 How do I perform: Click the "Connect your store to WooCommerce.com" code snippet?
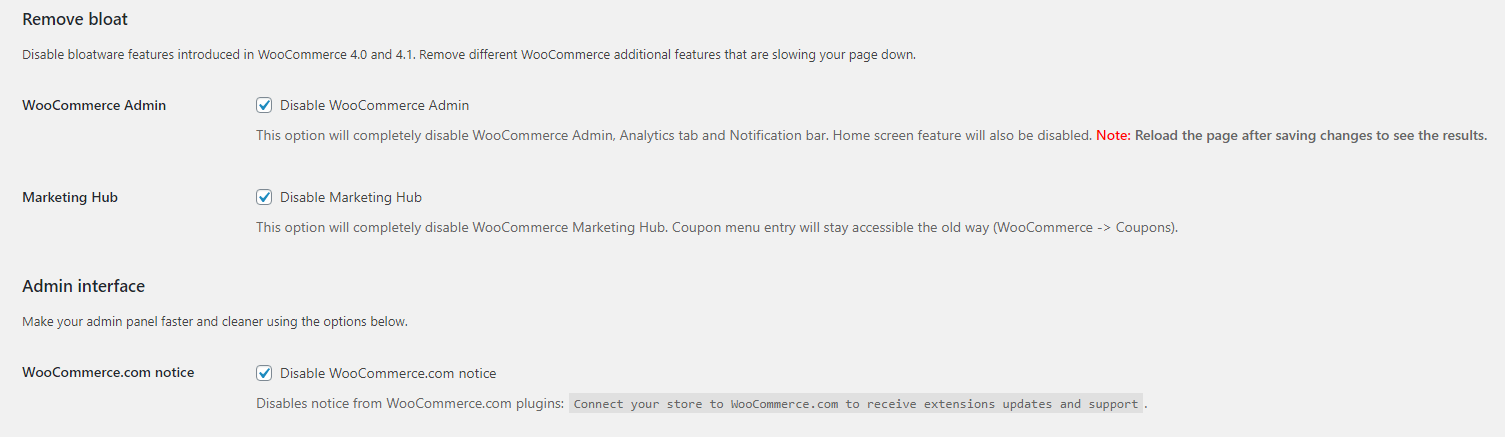coord(856,404)
